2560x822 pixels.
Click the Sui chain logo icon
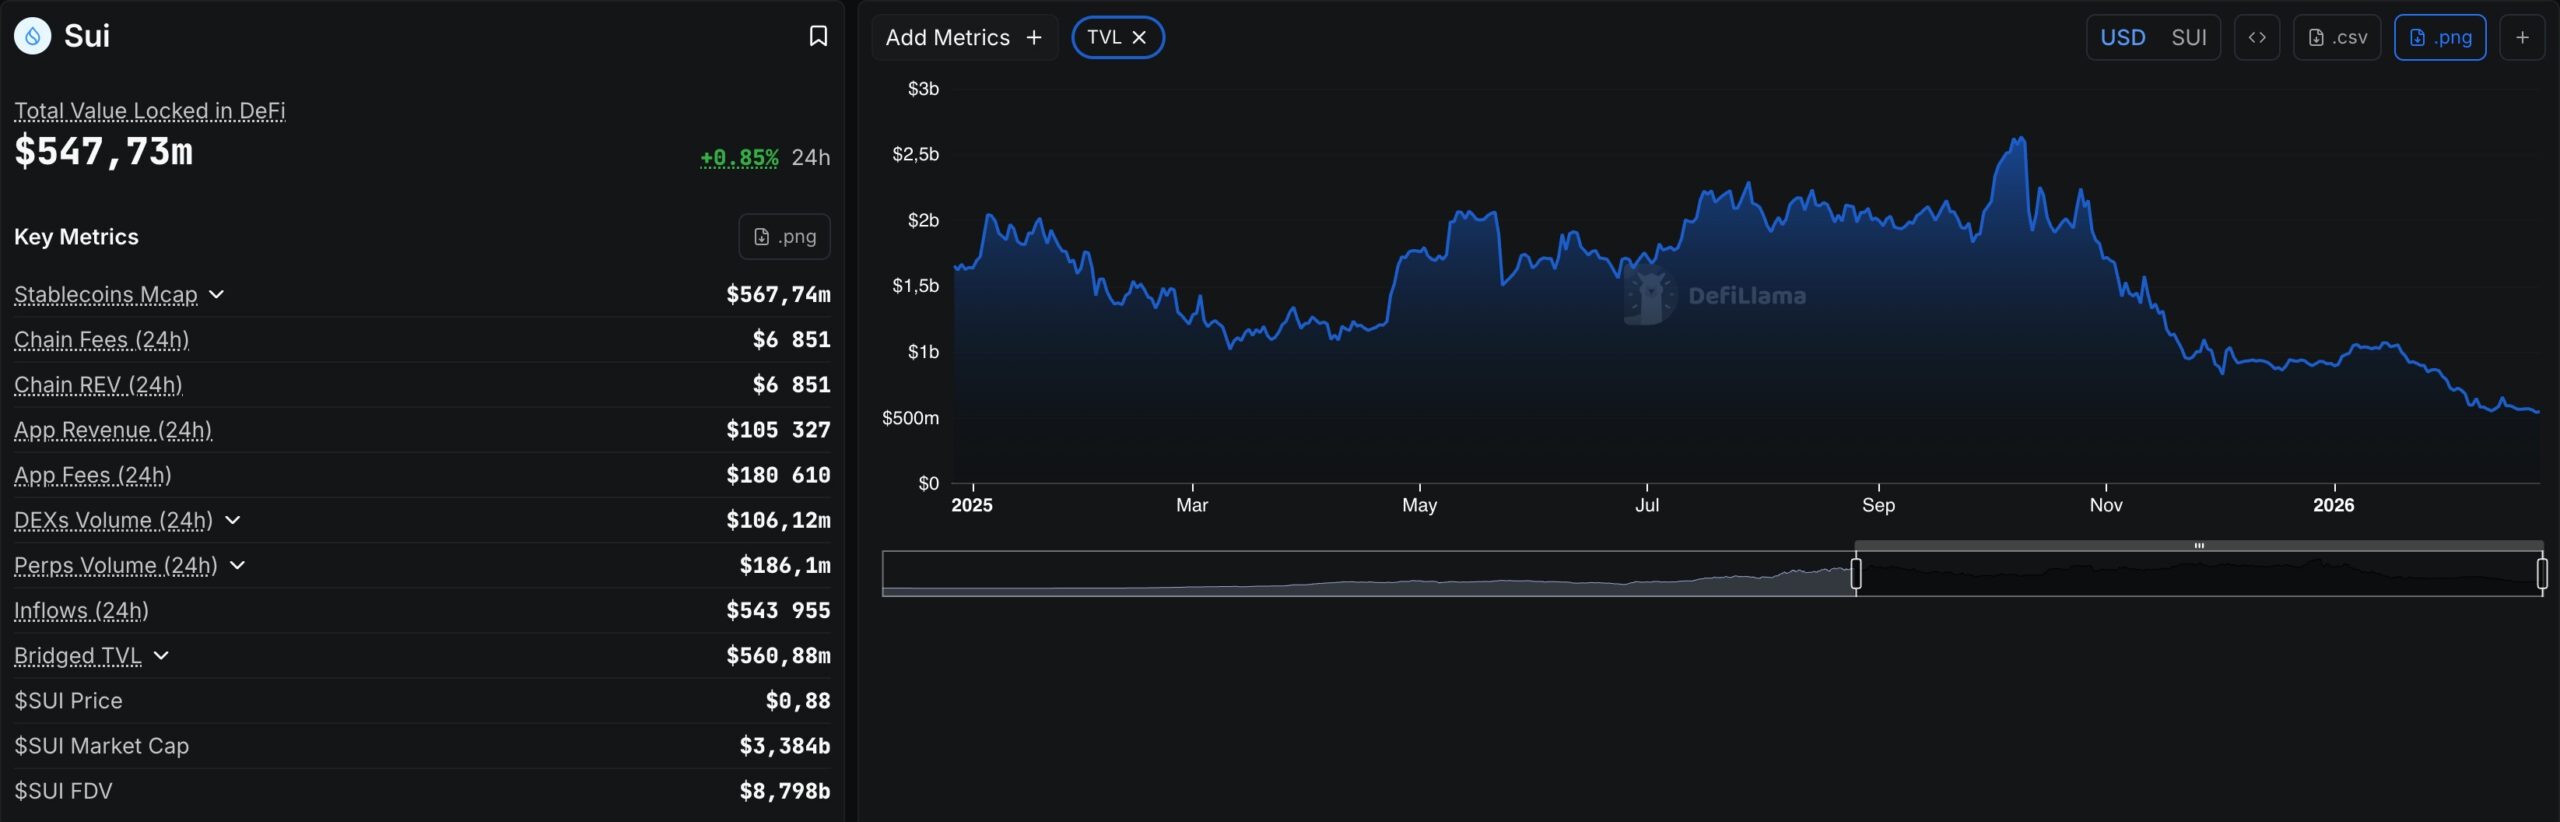[x=32, y=37]
